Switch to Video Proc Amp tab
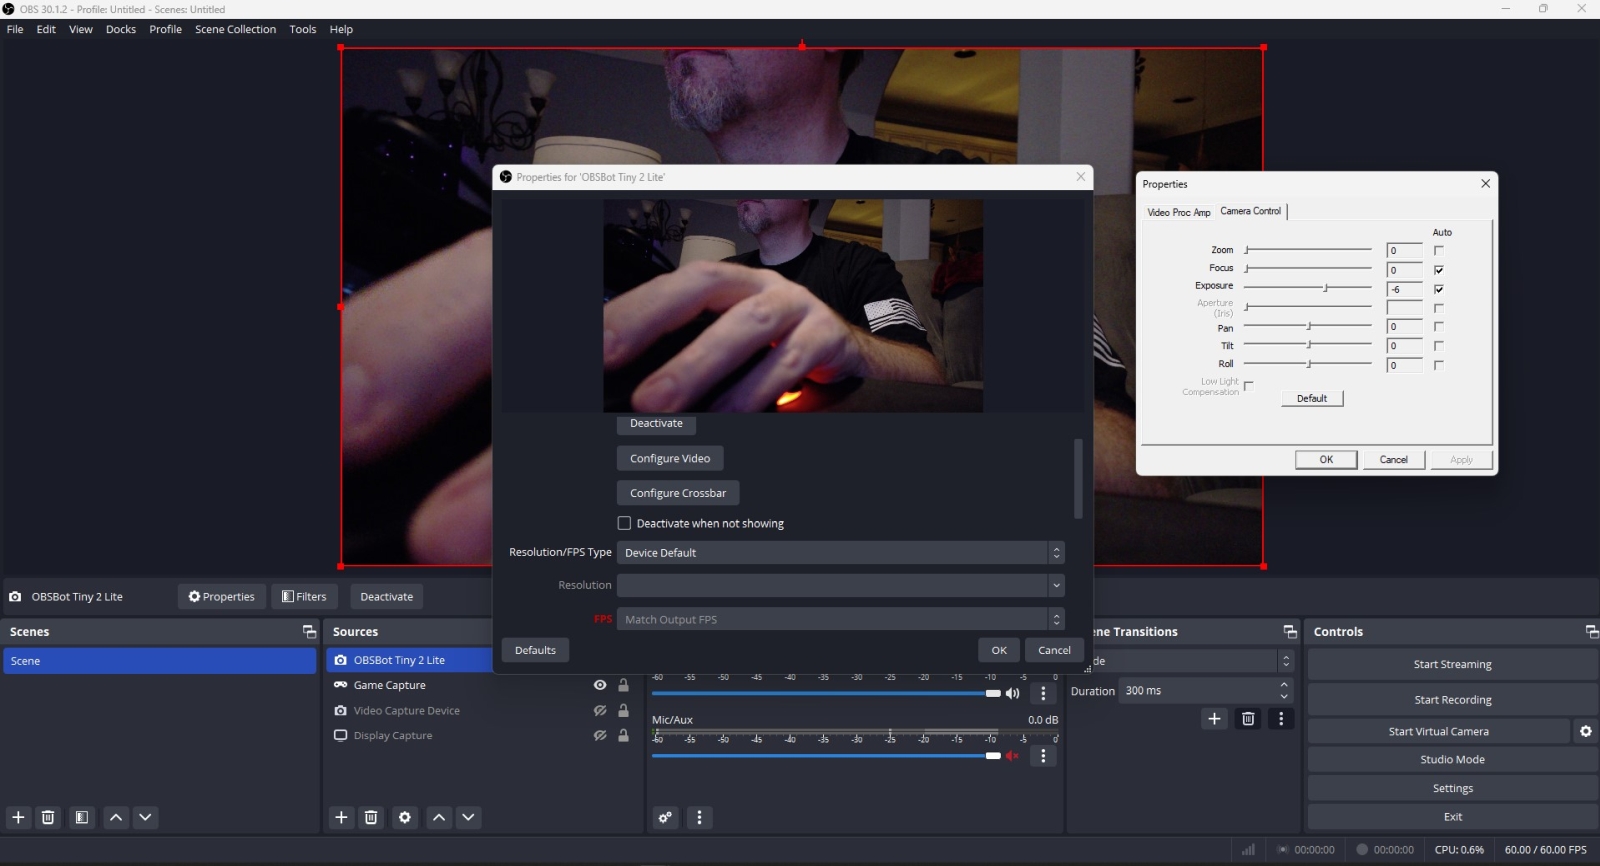Screen dimensions: 1600x866 1178,212
